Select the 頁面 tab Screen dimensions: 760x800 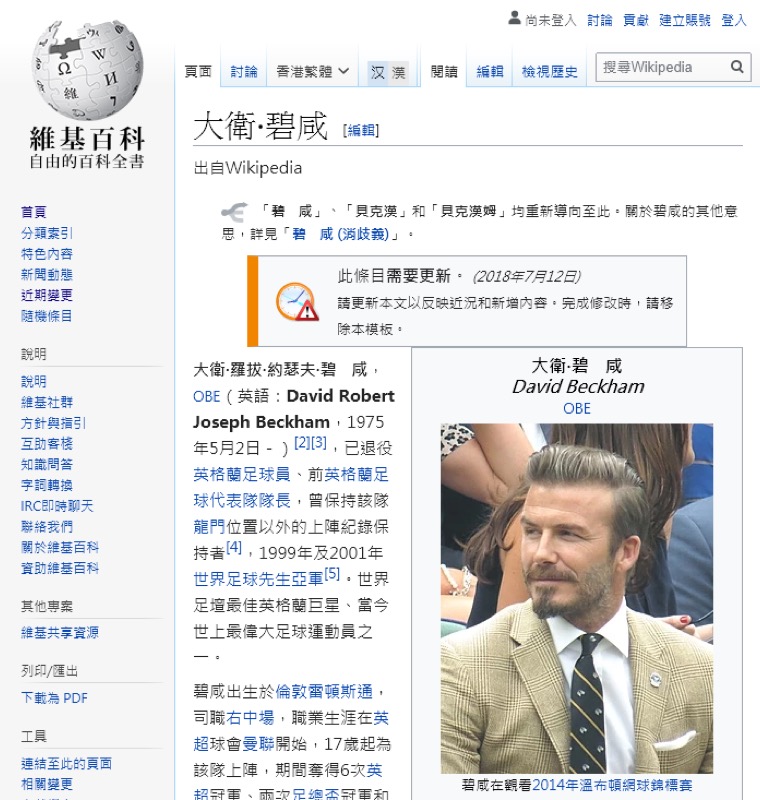[x=198, y=72]
